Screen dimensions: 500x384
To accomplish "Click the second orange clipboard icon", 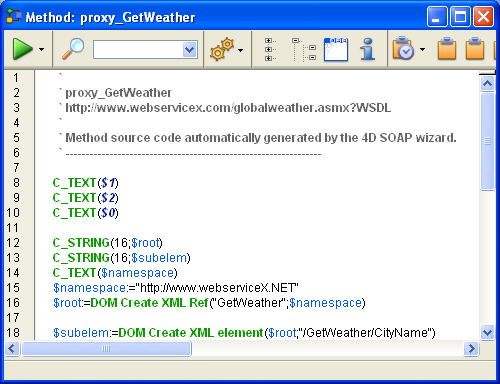I will (475, 49).
